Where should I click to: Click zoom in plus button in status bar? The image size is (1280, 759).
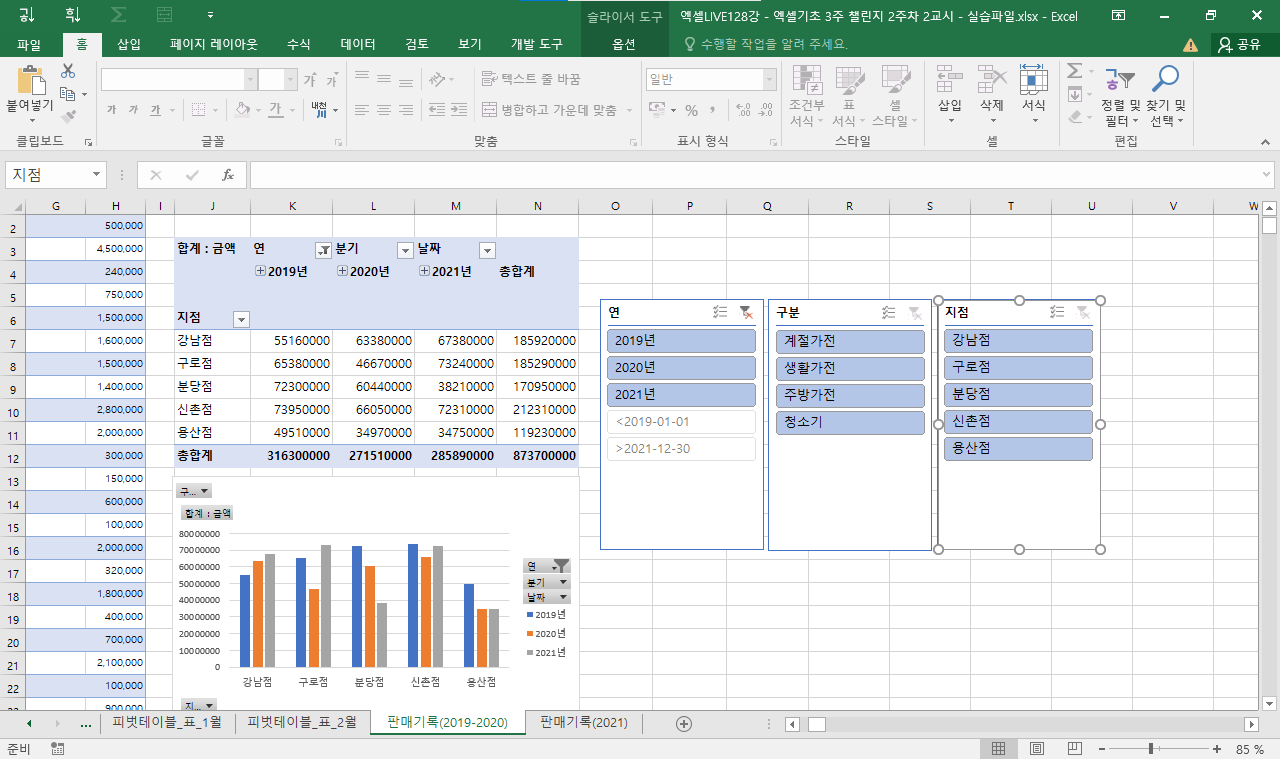(x=1217, y=749)
